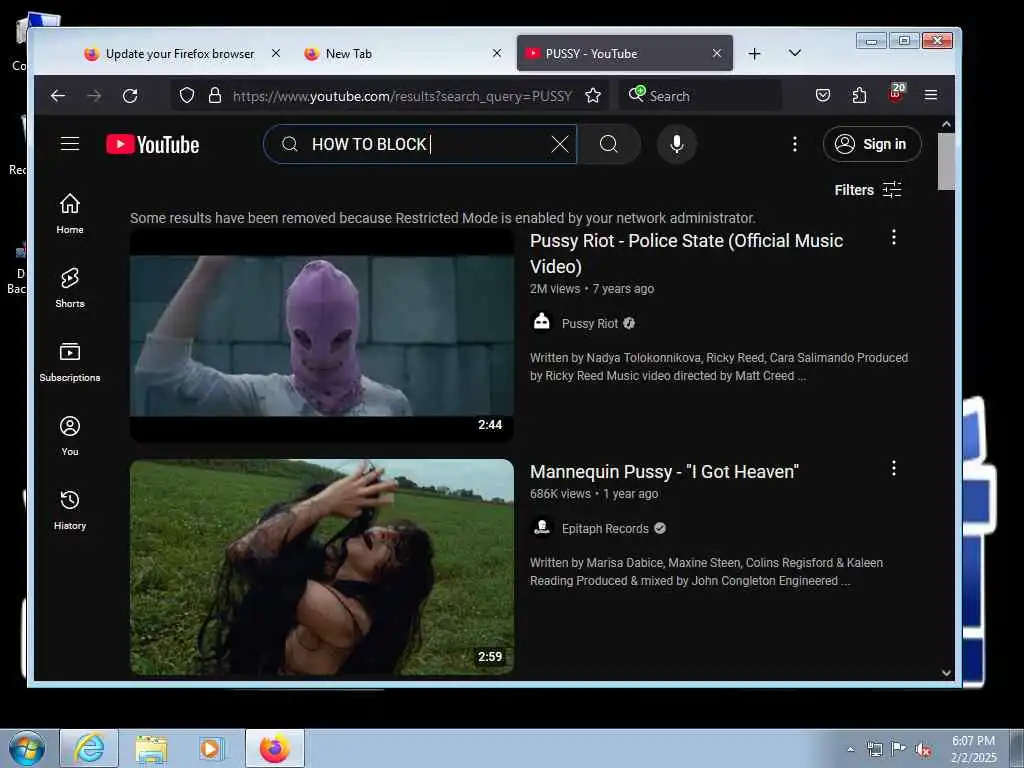Open Pussy Riot Police State video thumbnail
Viewport: 1024px width, 768px height.
pos(322,335)
